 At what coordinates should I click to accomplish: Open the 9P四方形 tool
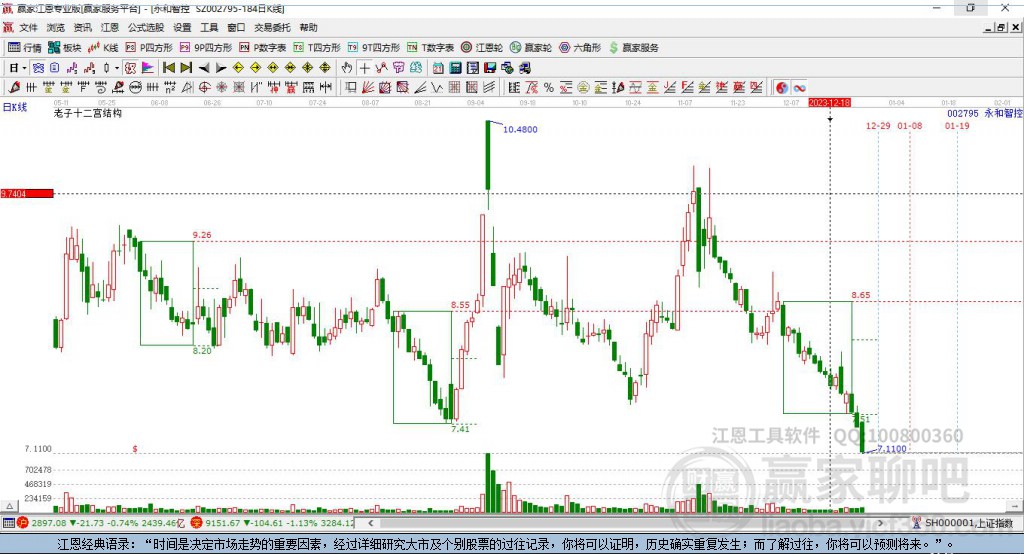[x=206, y=48]
